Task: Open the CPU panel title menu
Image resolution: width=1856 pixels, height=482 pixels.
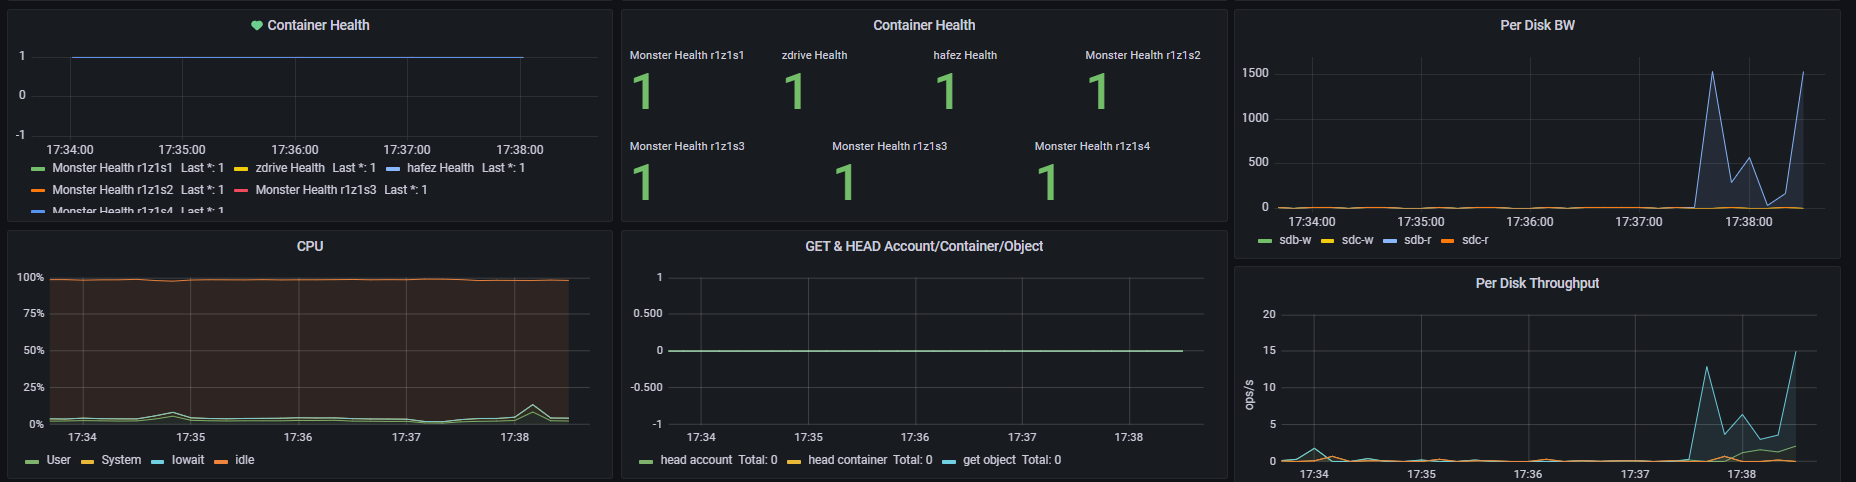Action: tap(310, 246)
